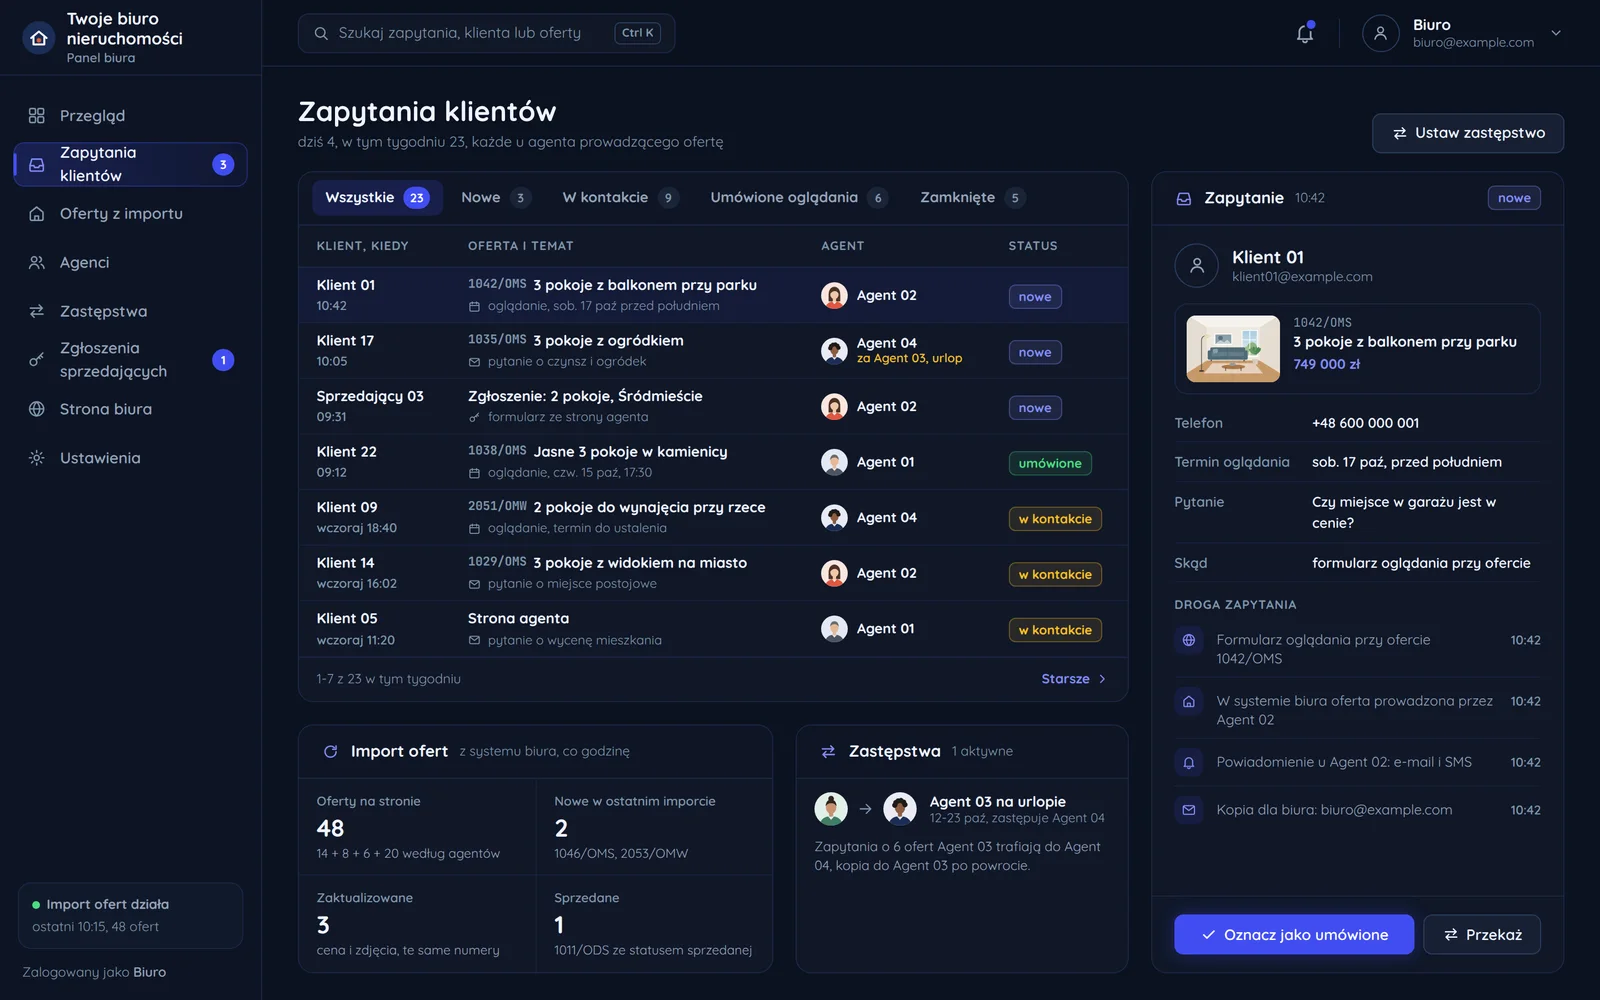Click the umówione status of Klient 22

1050,464
